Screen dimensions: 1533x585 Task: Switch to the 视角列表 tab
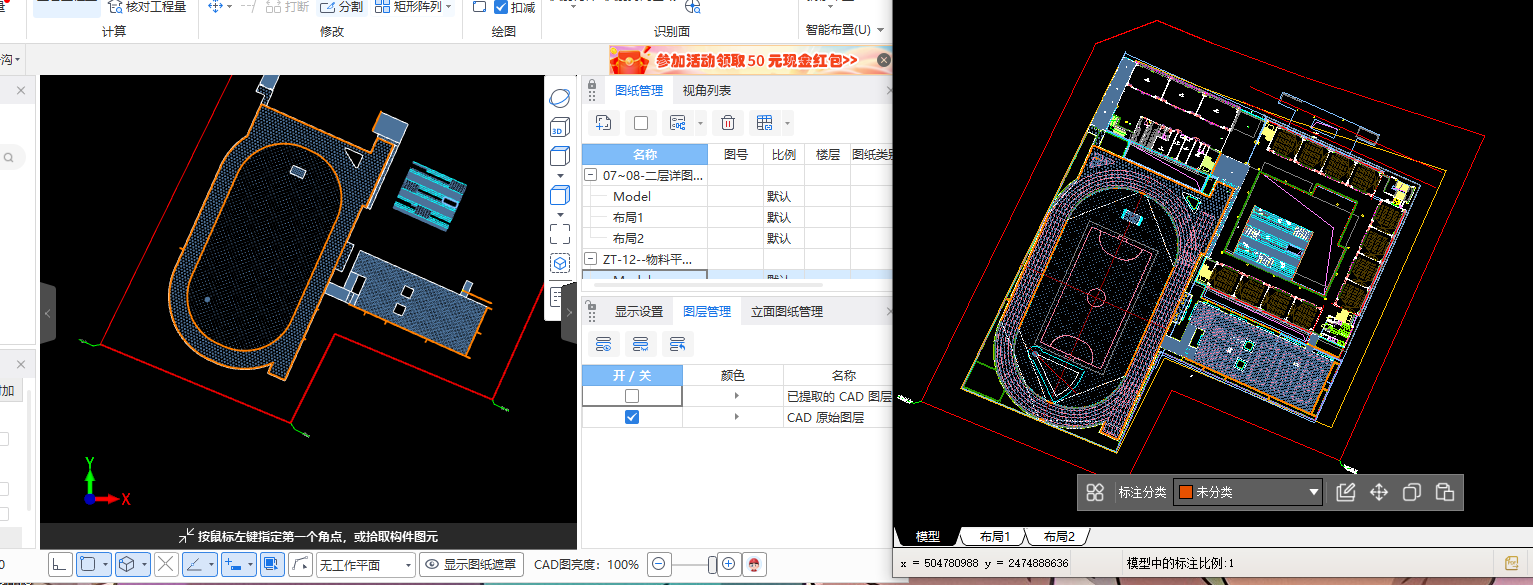(707, 91)
